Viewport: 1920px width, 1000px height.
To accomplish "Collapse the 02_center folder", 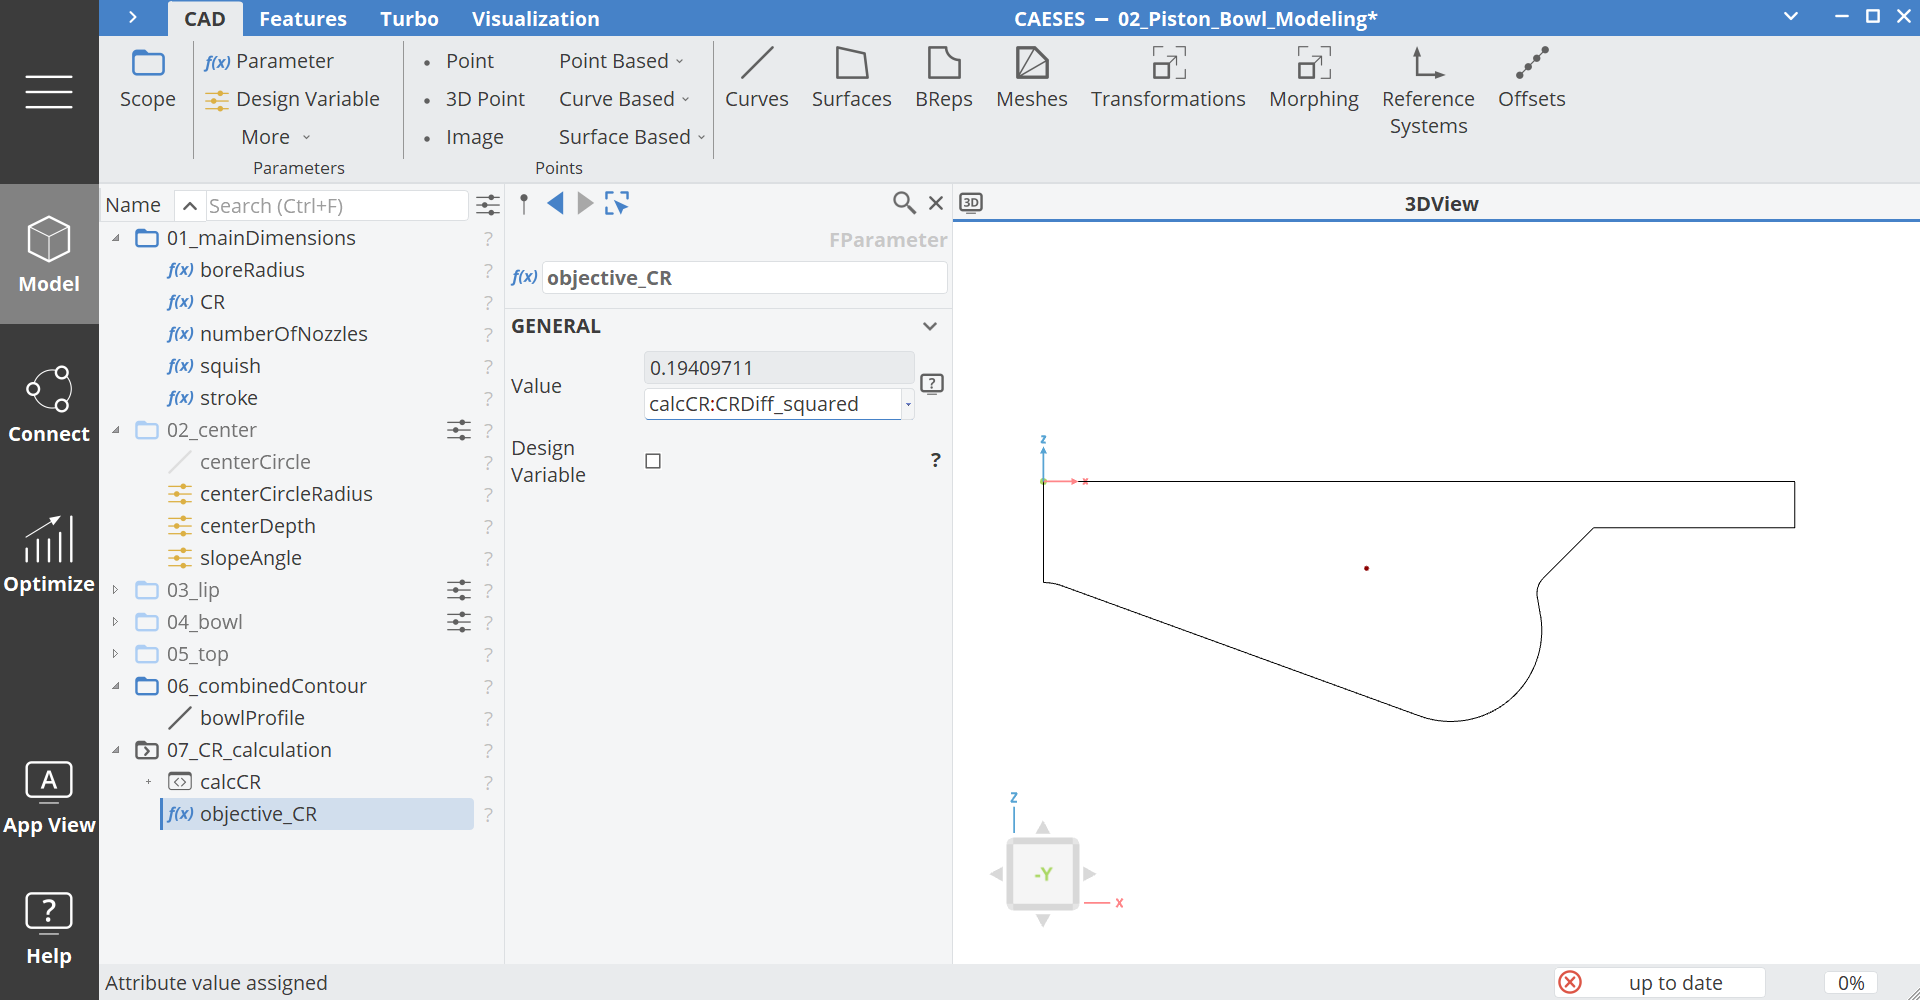I will 116,430.
